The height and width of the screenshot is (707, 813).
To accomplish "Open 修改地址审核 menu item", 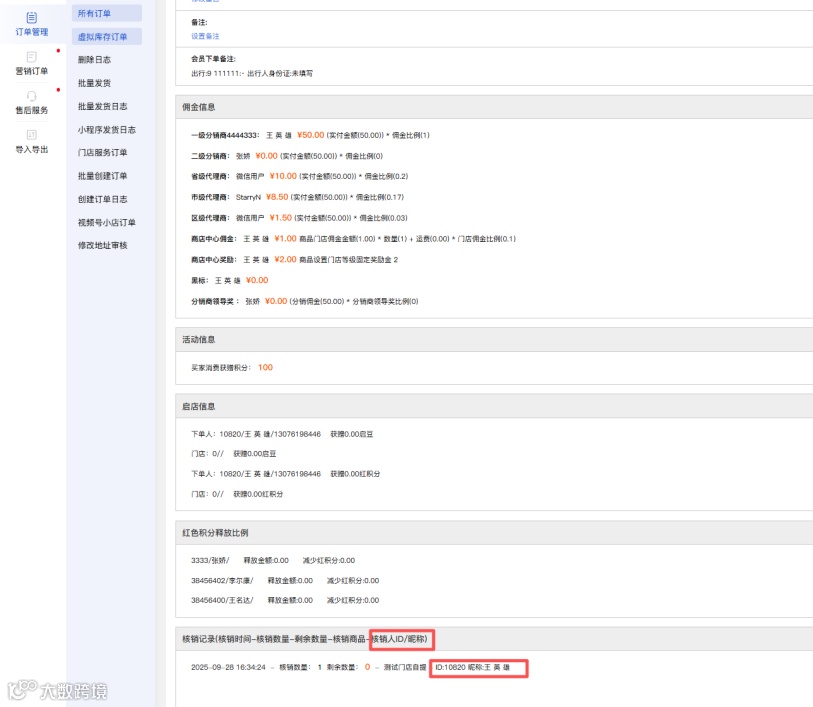I will point(103,245).
